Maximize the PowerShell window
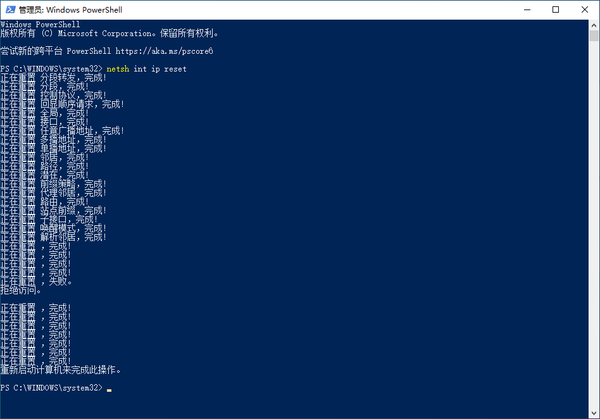This screenshot has width=600, height=419. (x=556, y=10)
